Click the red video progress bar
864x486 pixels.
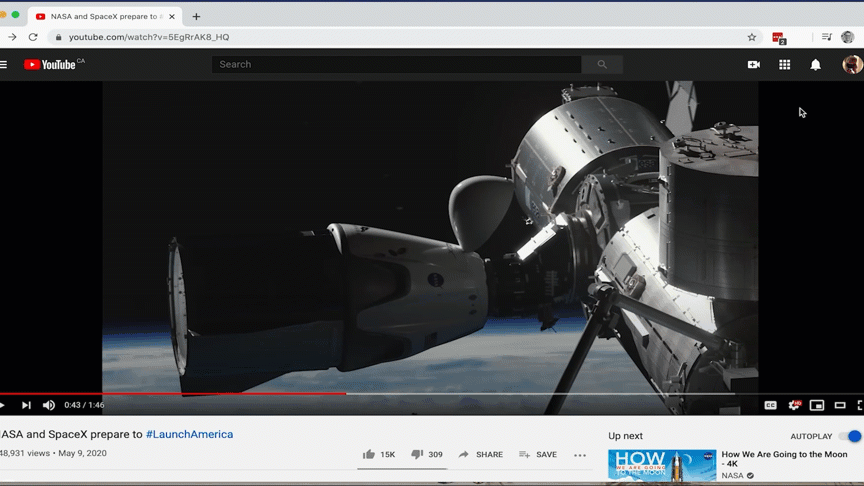(200, 393)
